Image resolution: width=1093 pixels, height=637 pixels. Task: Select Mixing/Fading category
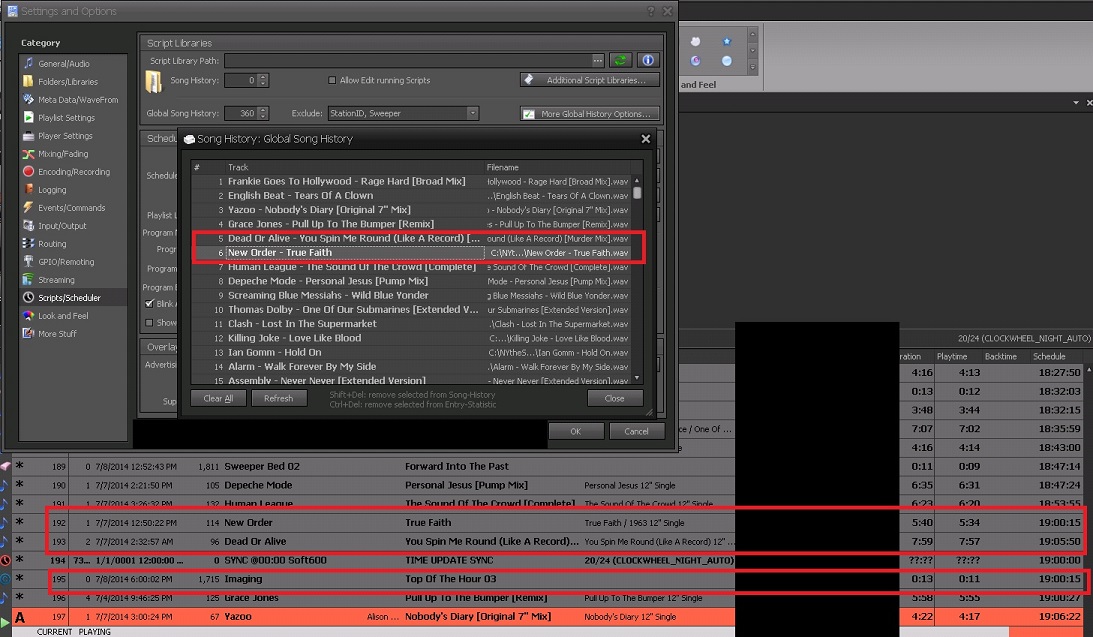click(63, 154)
